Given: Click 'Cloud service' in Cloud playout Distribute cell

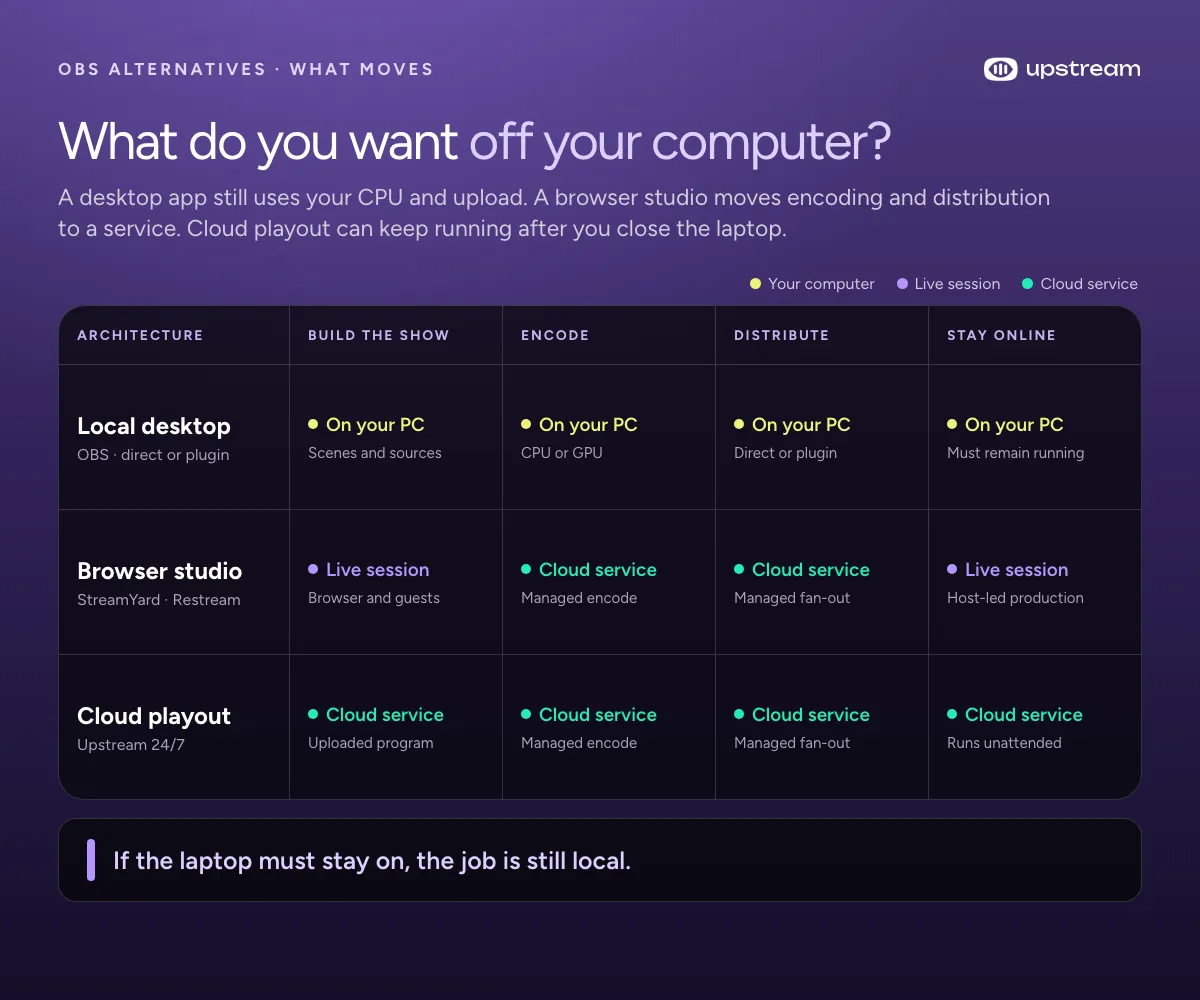Looking at the screenshot, I should click(x=811, y=715).
